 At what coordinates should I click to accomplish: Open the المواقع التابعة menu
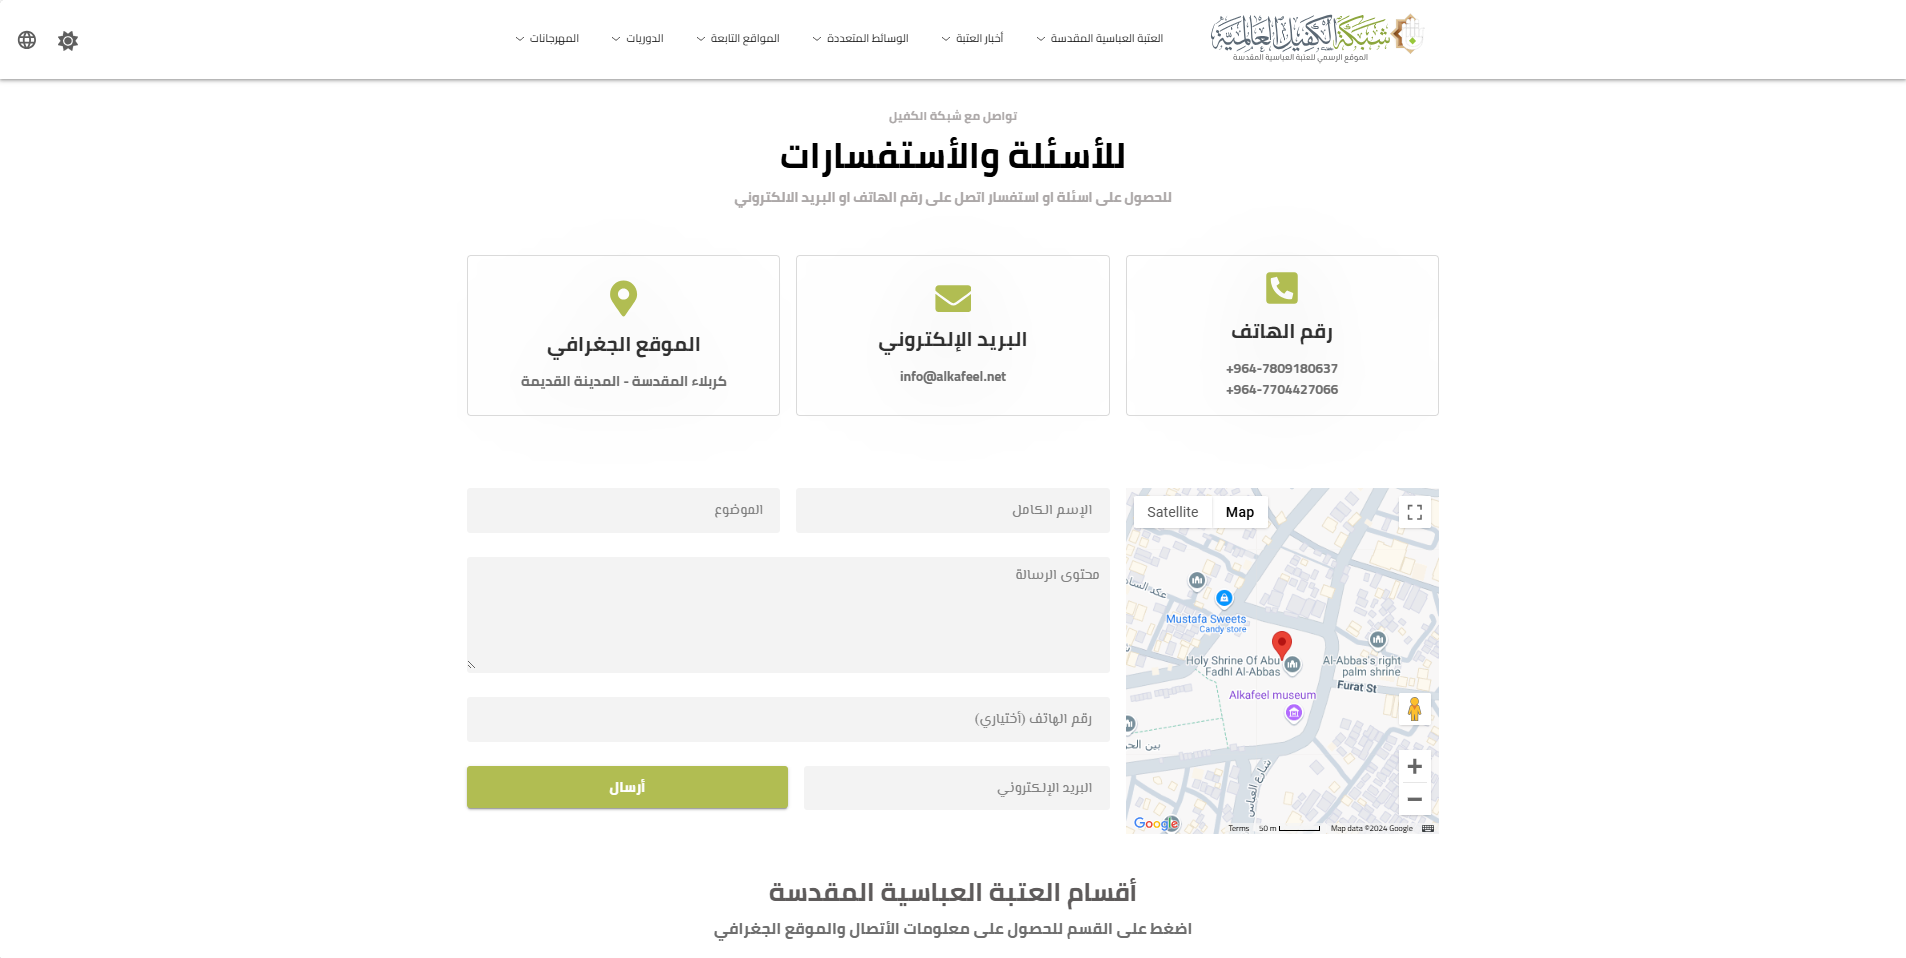[738, 39]
